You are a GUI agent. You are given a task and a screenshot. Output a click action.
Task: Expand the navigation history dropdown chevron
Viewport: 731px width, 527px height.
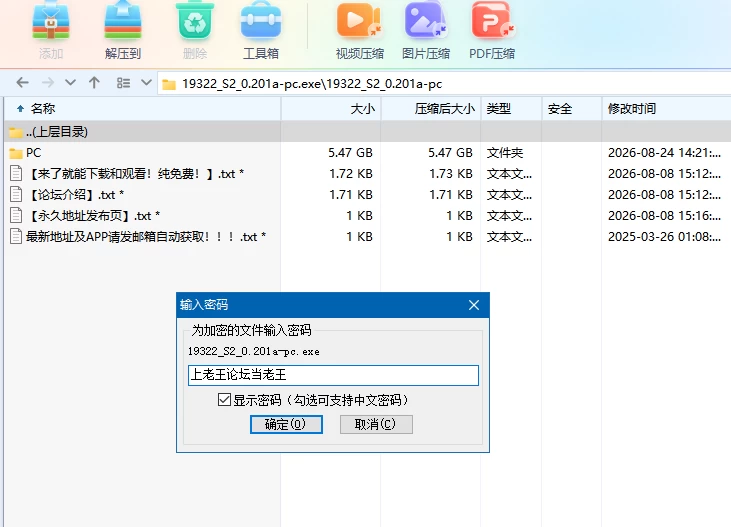(70, 83)
